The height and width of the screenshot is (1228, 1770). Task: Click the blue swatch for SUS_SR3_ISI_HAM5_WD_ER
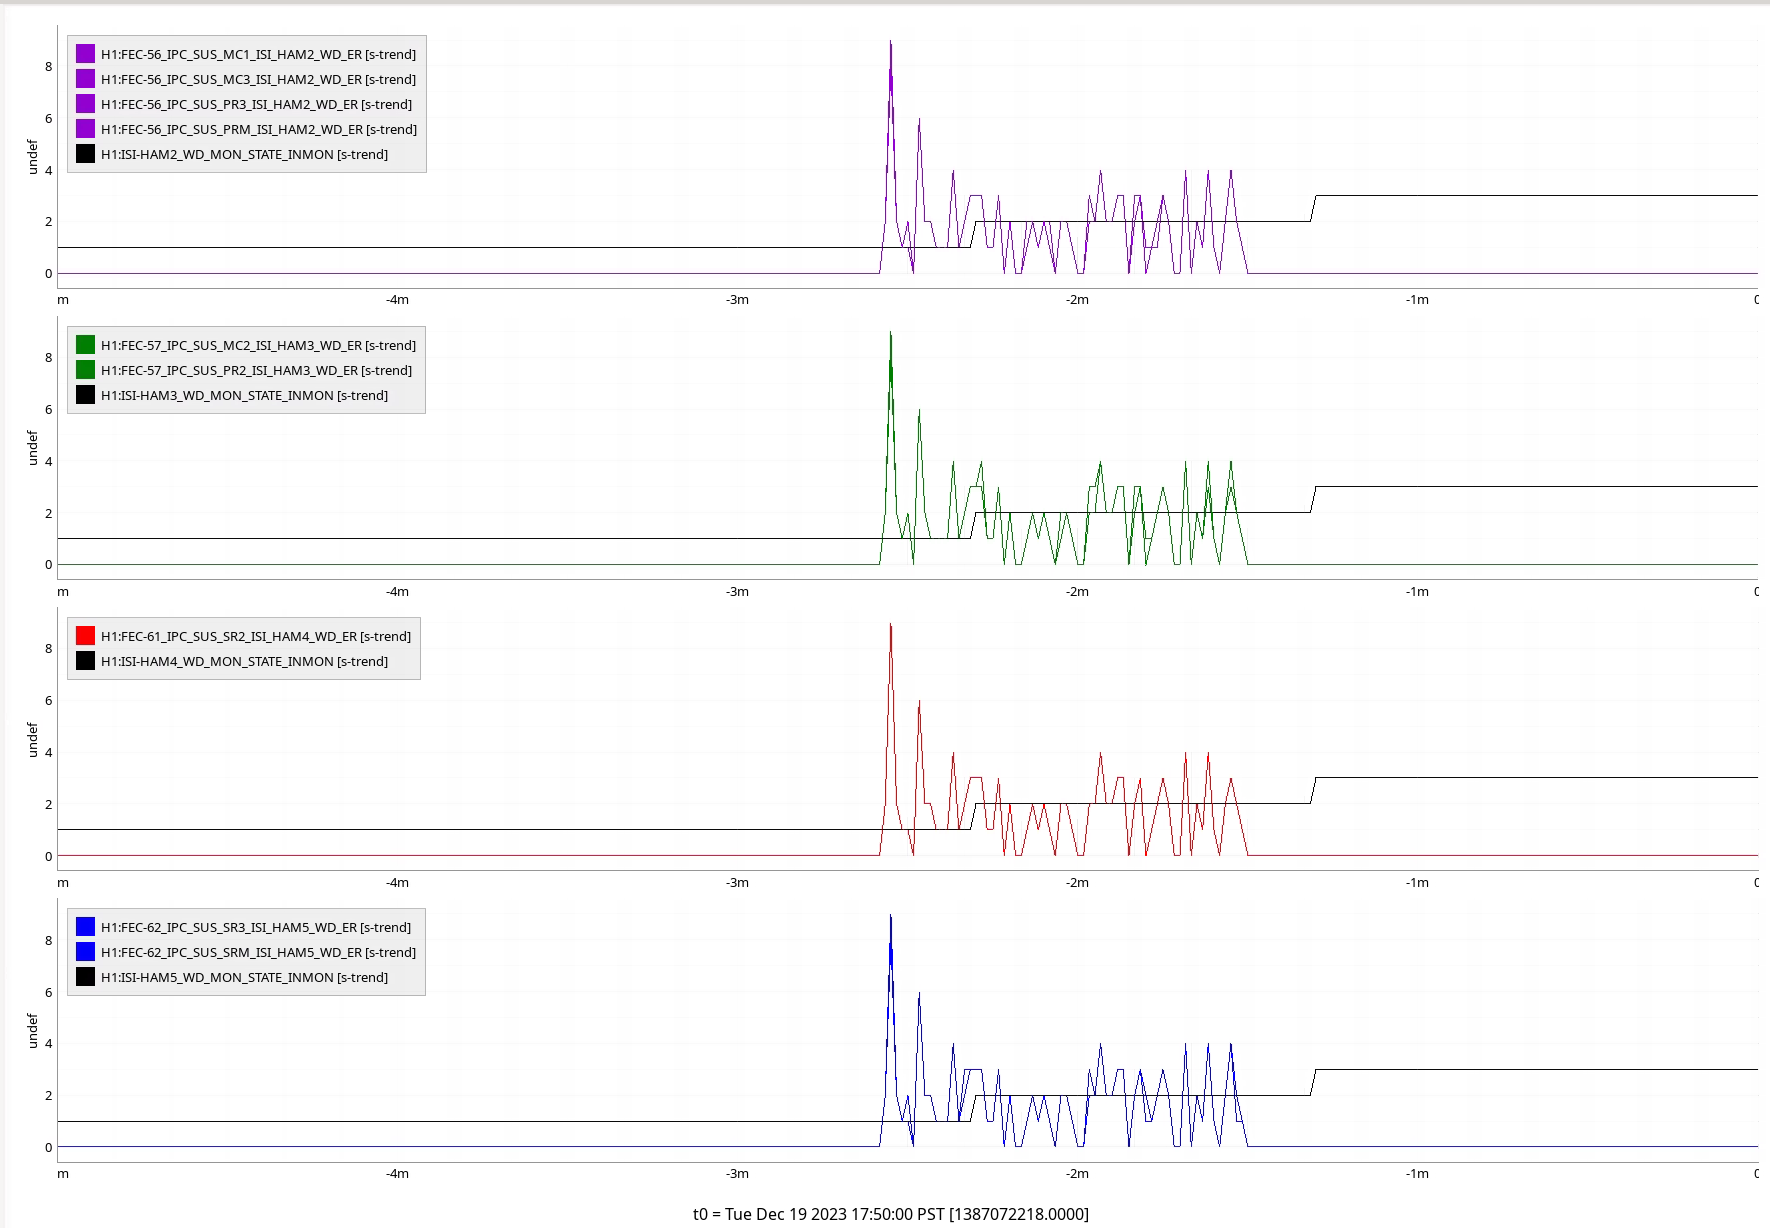point(85,927)
